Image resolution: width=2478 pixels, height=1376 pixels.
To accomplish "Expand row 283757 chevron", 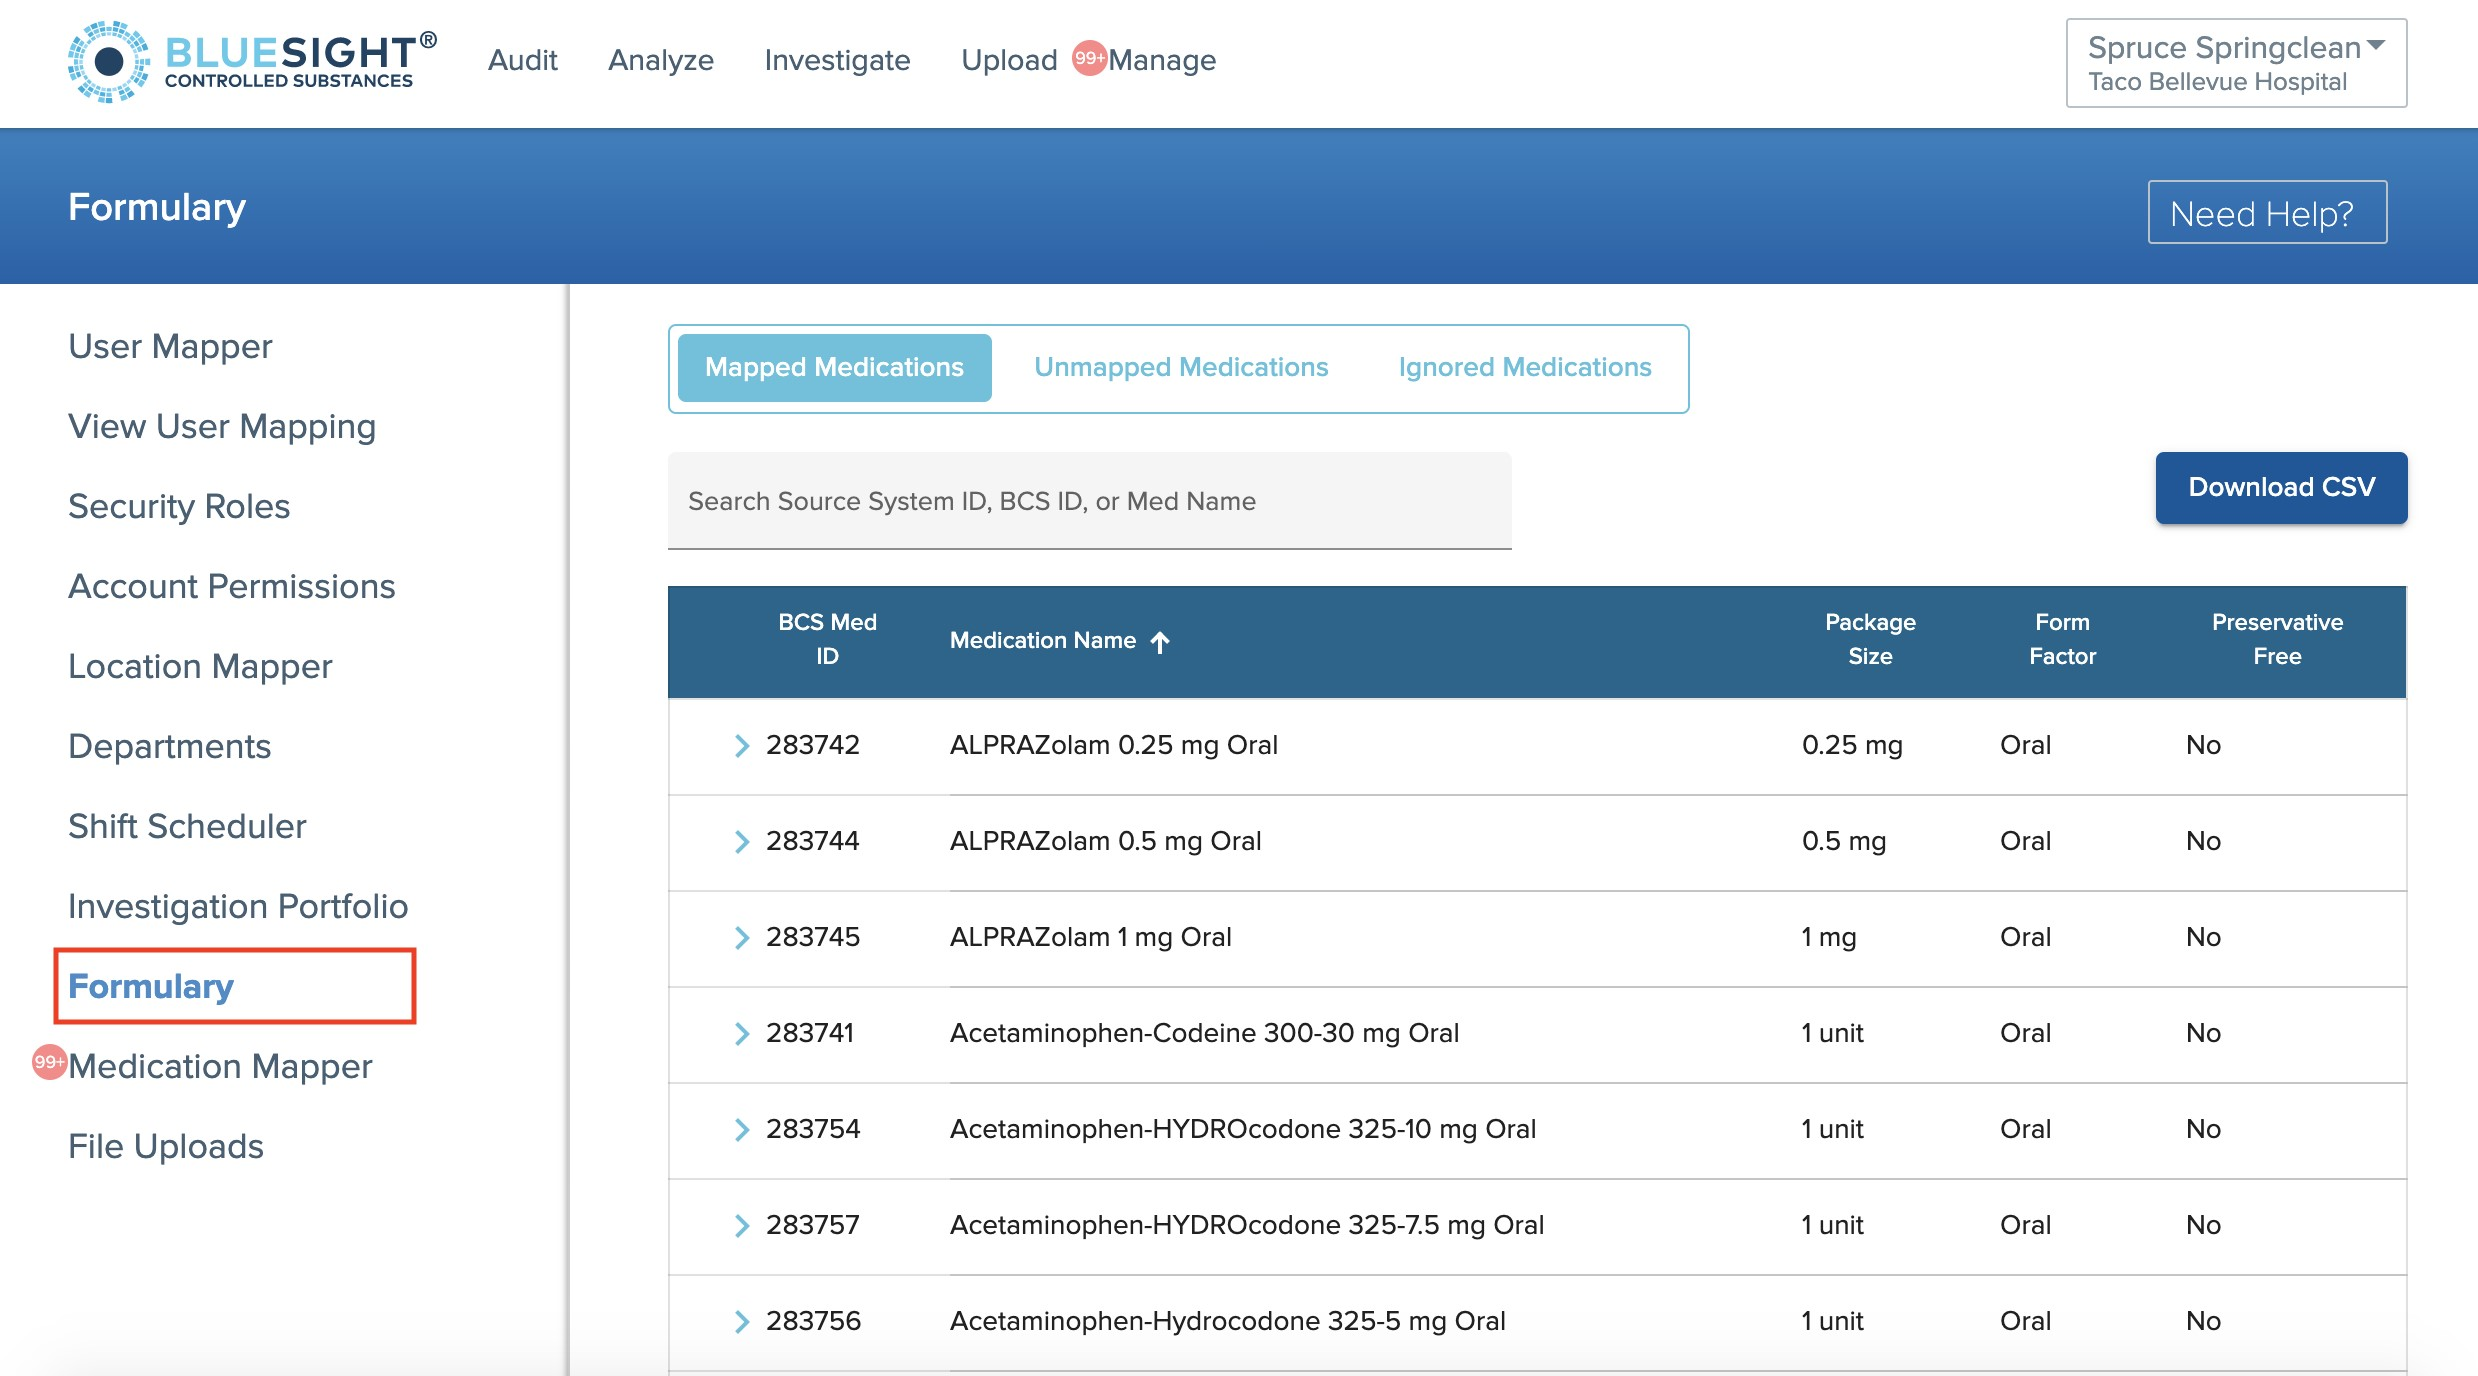I will [741, 1226].
